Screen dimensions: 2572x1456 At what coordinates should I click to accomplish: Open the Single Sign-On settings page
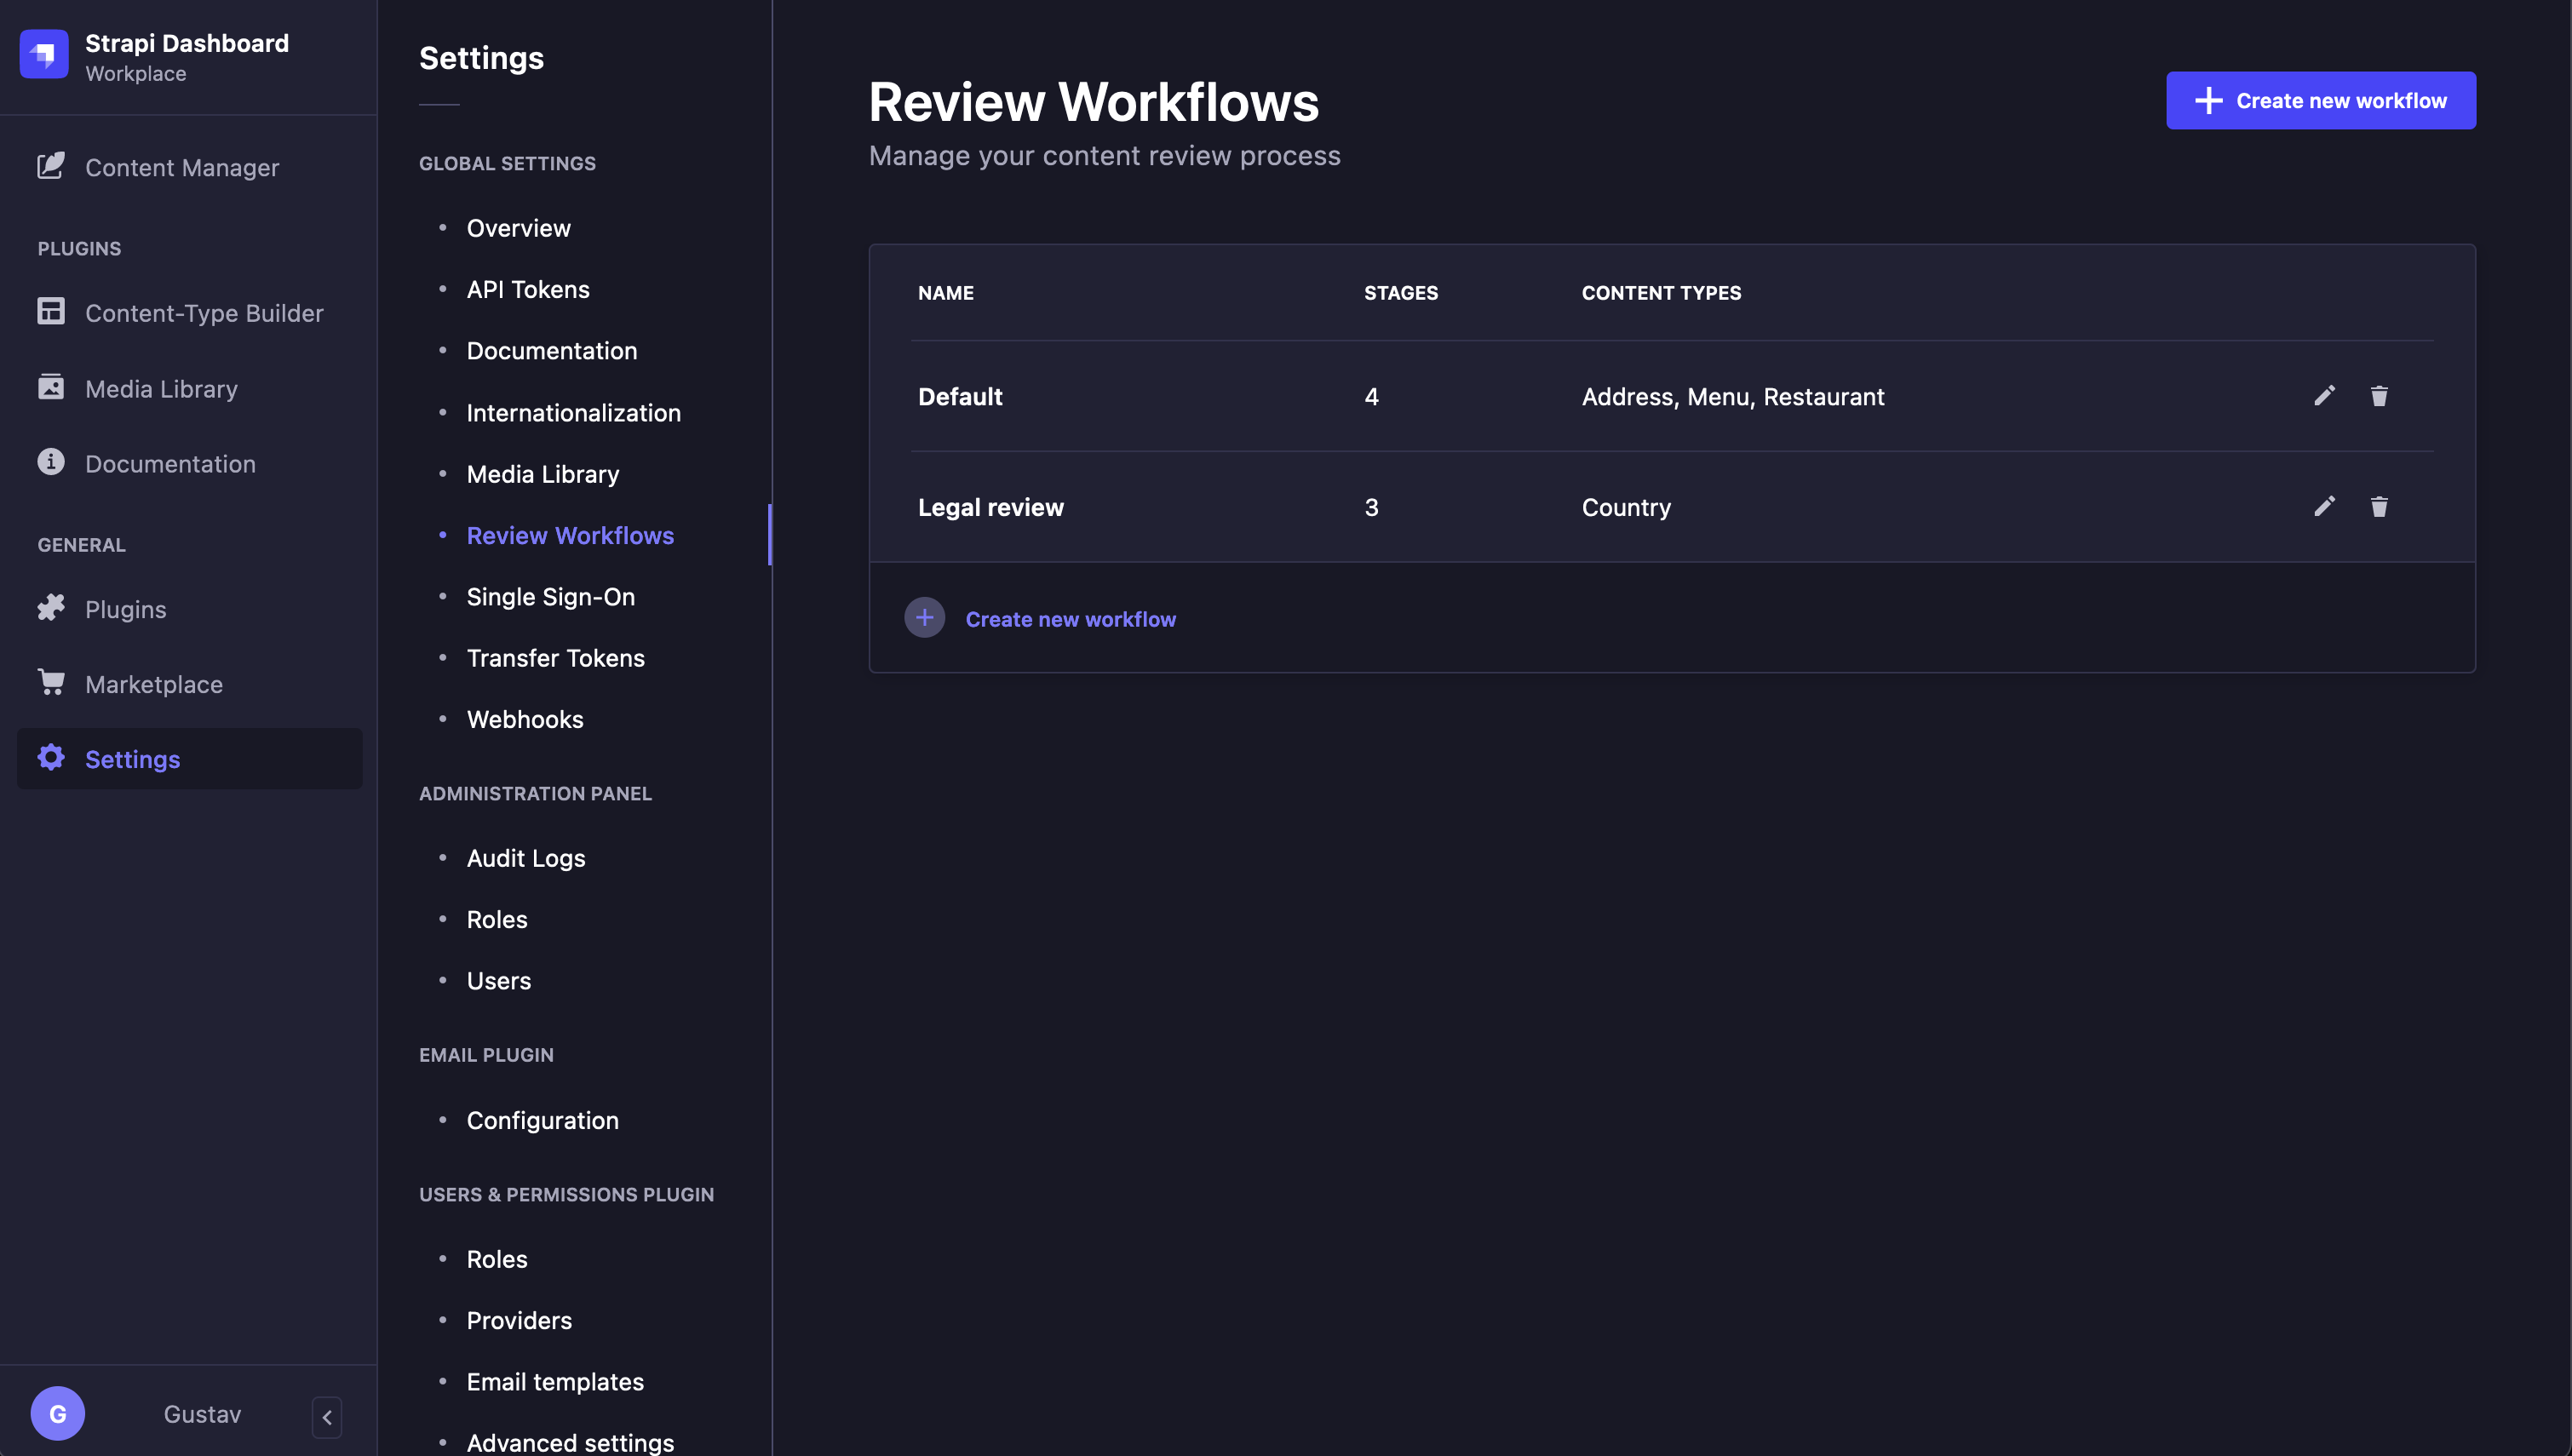click(x=550, y=596)
